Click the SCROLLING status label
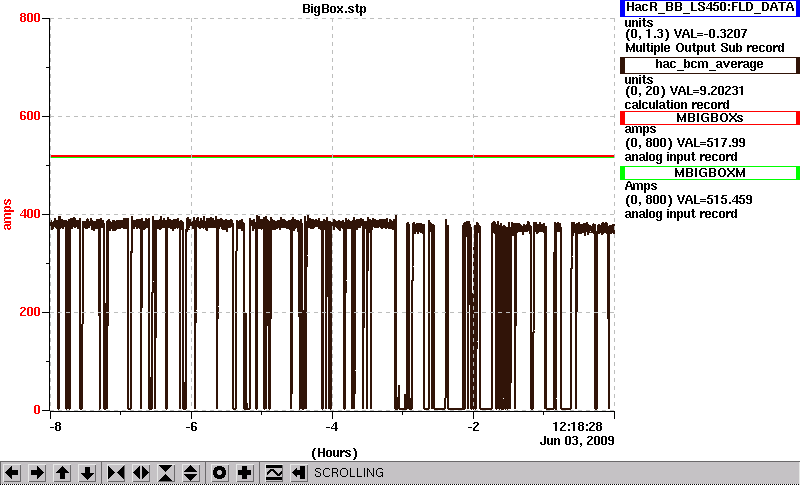Screen dimensions: 800x485 pos(348,473)
